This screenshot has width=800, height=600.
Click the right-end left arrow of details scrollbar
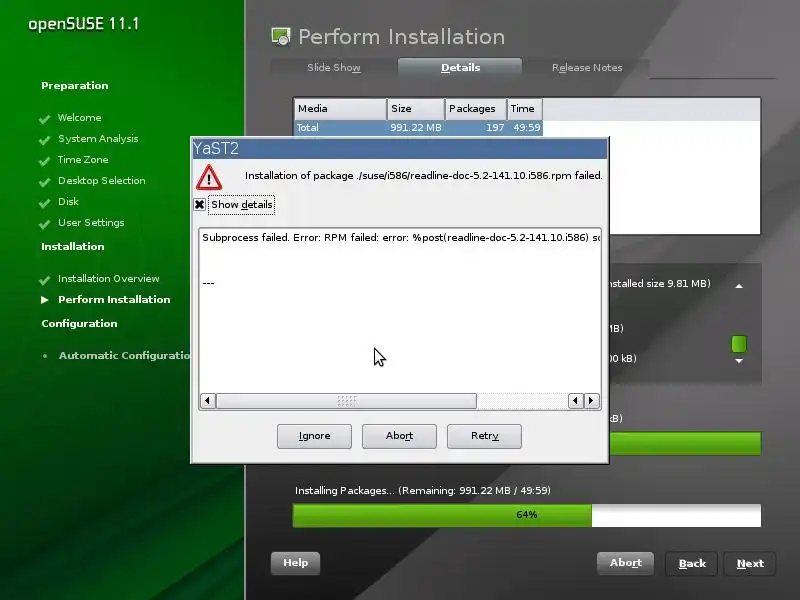tap(576, 401)
